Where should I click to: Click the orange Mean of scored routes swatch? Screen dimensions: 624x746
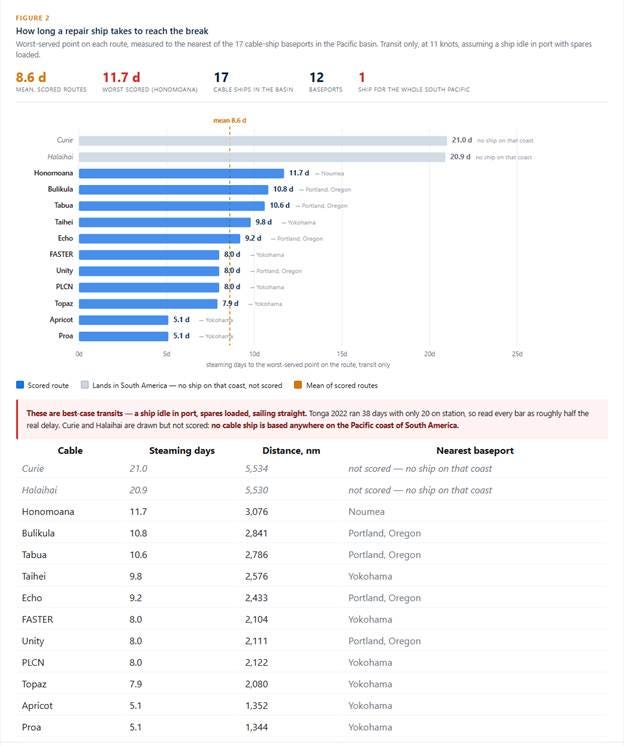click(x=298, y=385)
